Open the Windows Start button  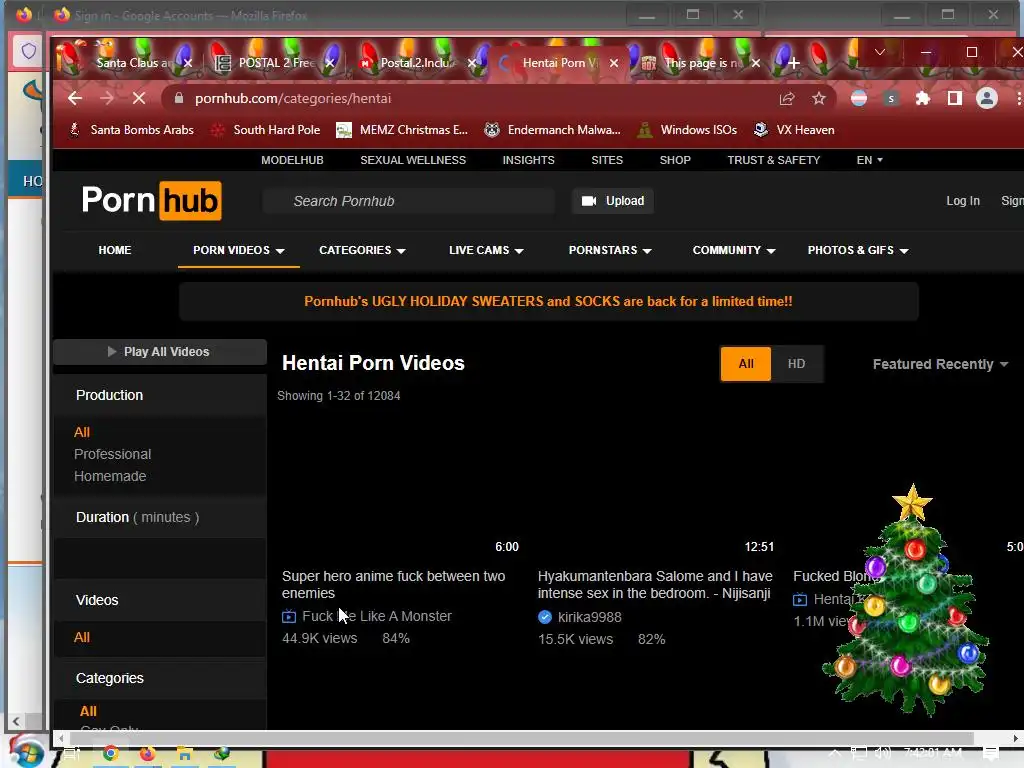click(26, 752)
